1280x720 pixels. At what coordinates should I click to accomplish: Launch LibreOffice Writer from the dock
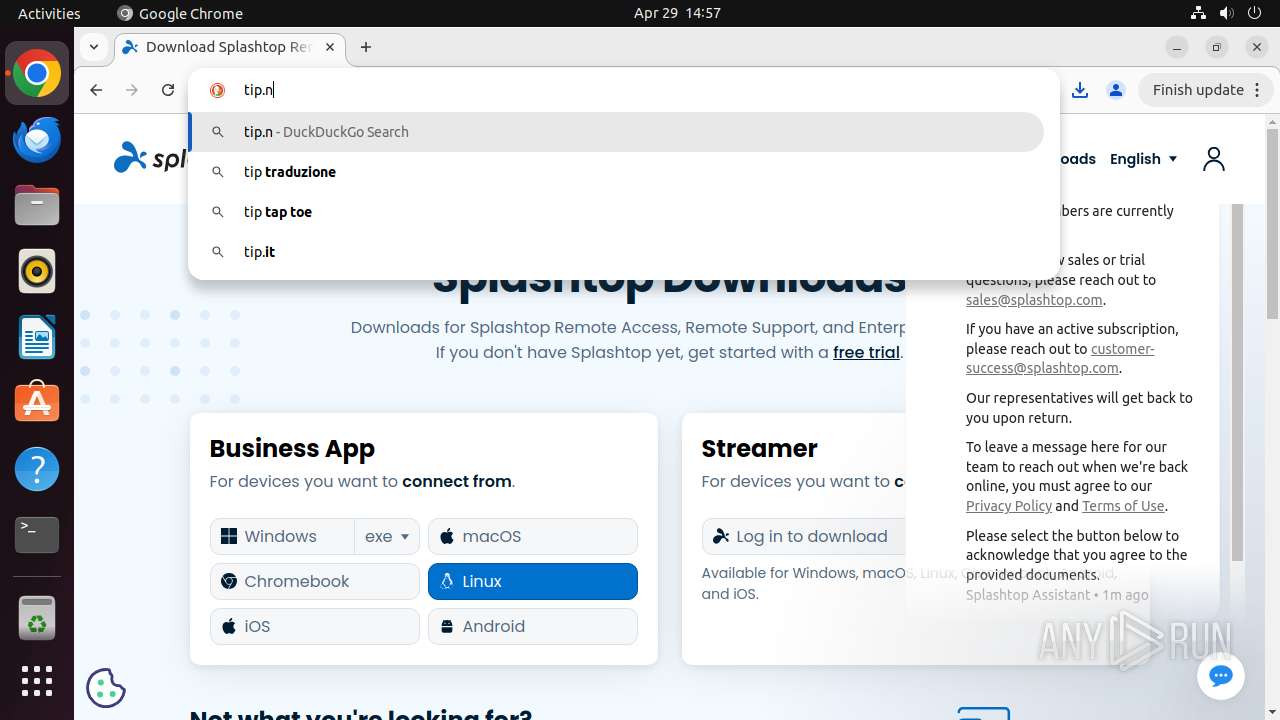tap(37, 338)
